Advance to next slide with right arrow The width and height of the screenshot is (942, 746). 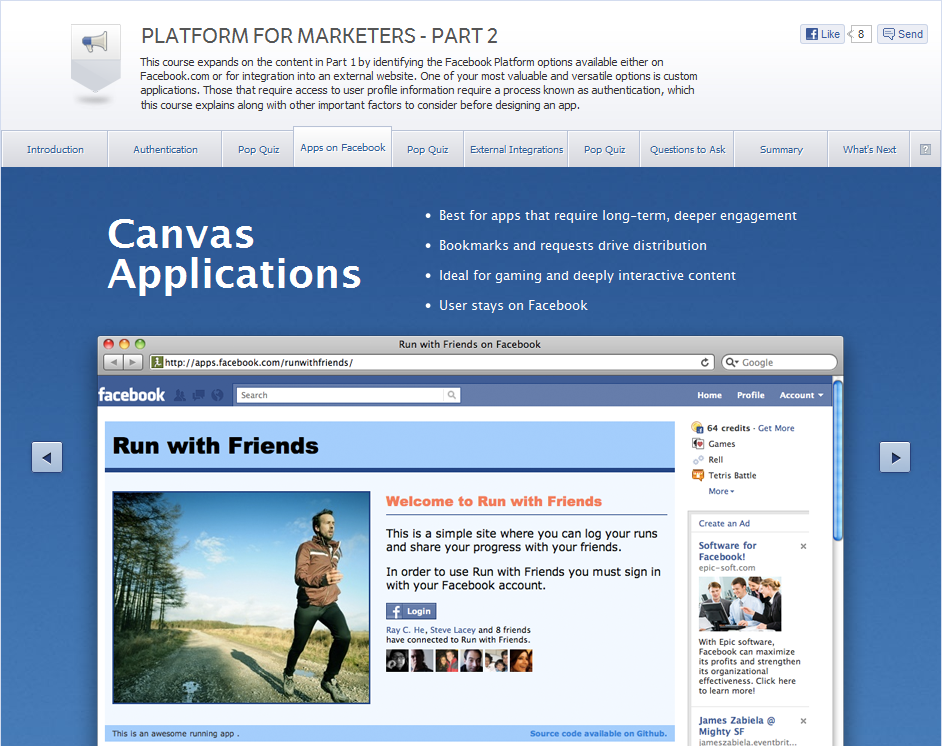pyautogui.click(x=895, y=457)
